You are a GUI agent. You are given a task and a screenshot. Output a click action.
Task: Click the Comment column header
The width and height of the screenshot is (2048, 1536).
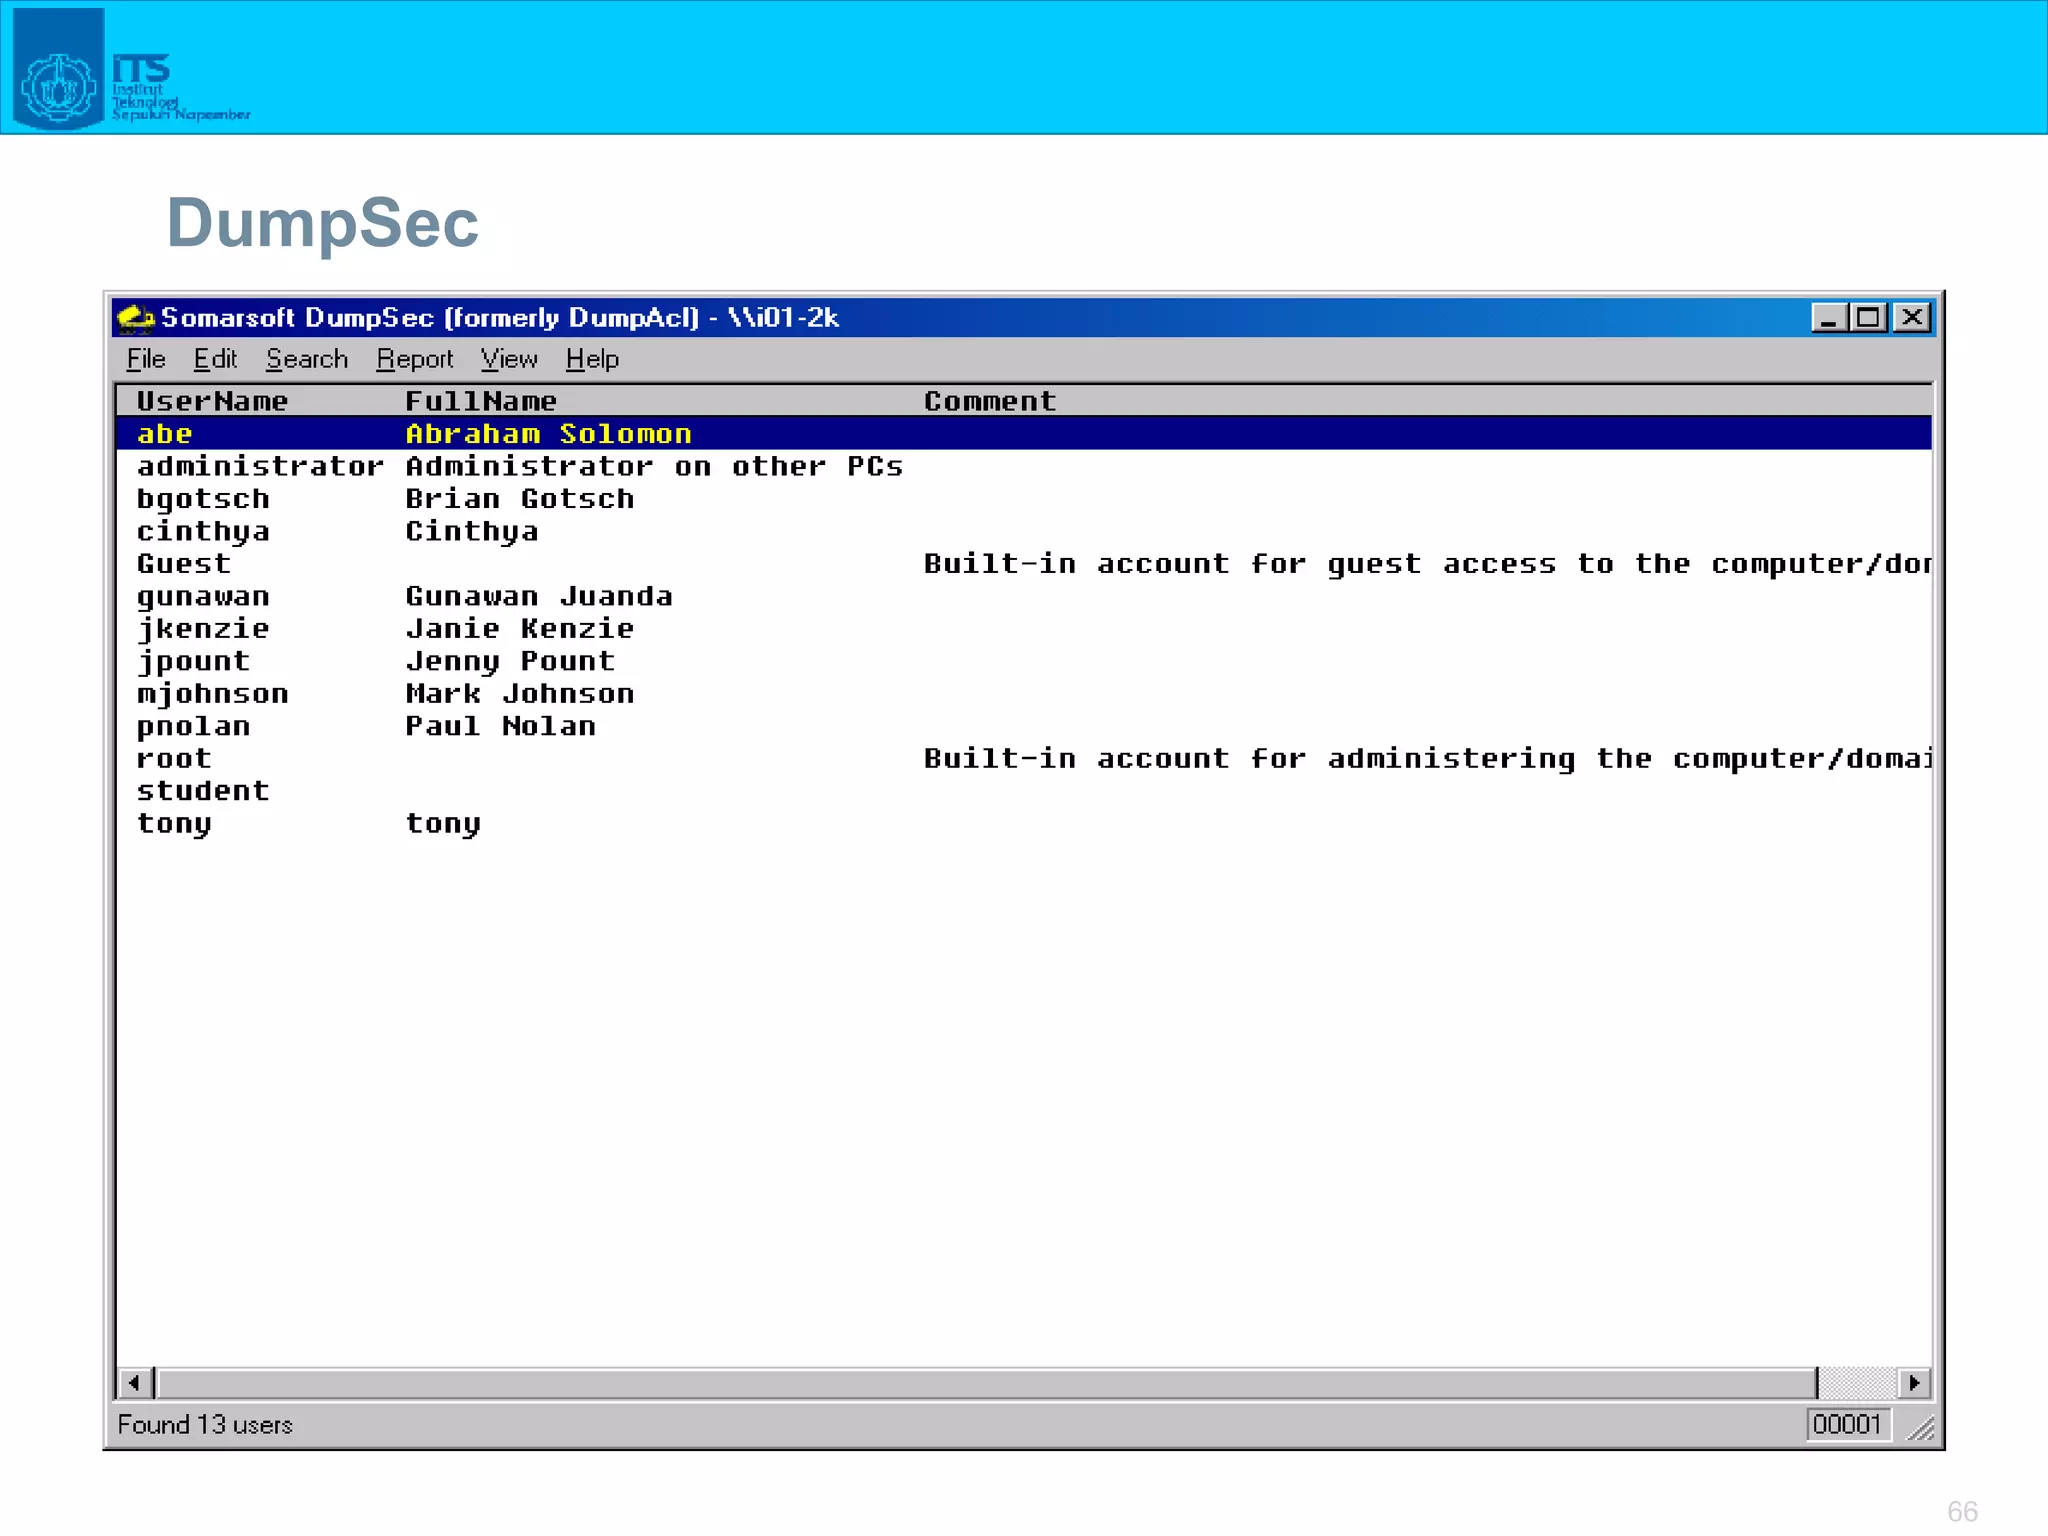[990, 401]
